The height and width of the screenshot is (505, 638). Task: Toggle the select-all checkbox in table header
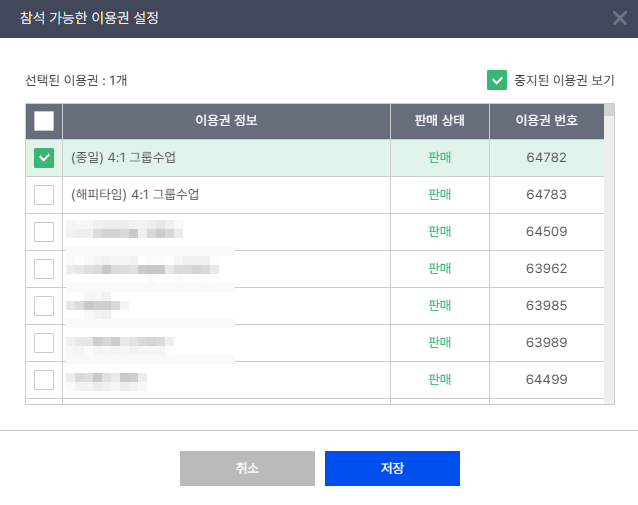[44, 121]
